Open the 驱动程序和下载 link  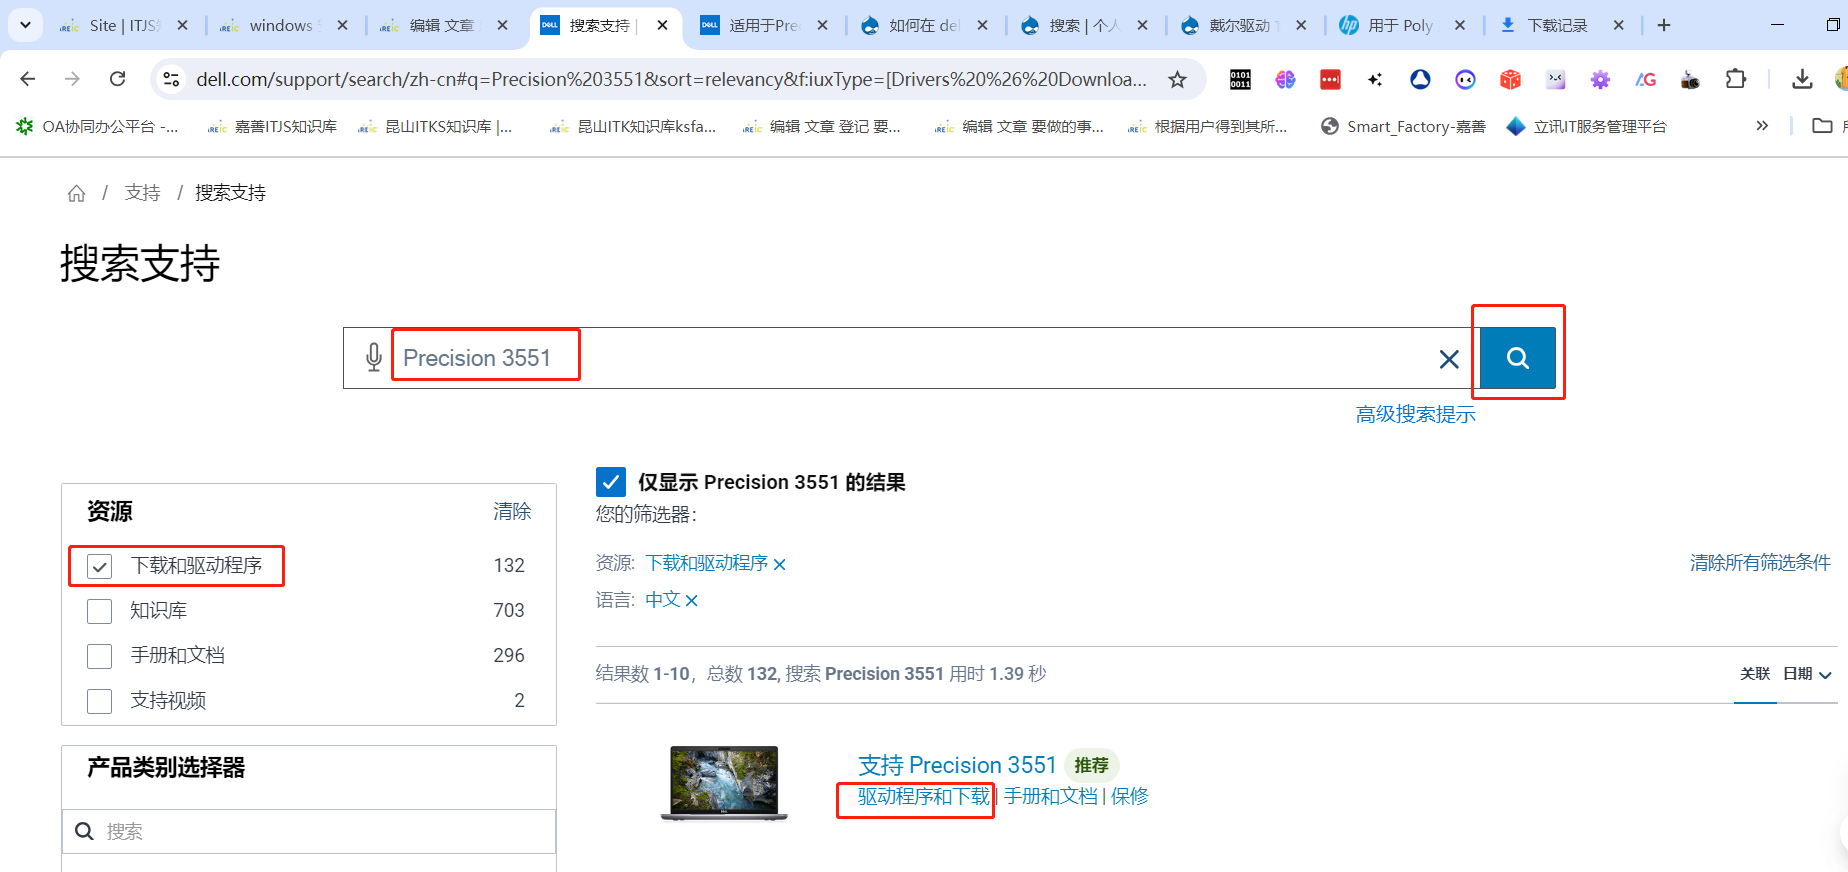(923, 796)
